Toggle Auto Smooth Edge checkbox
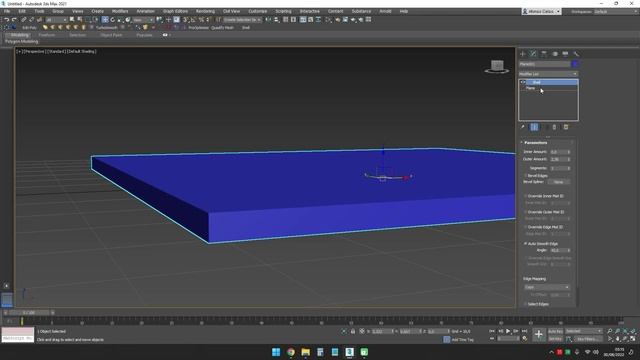Viewport: 640px width, 360px height. (526, 244)
